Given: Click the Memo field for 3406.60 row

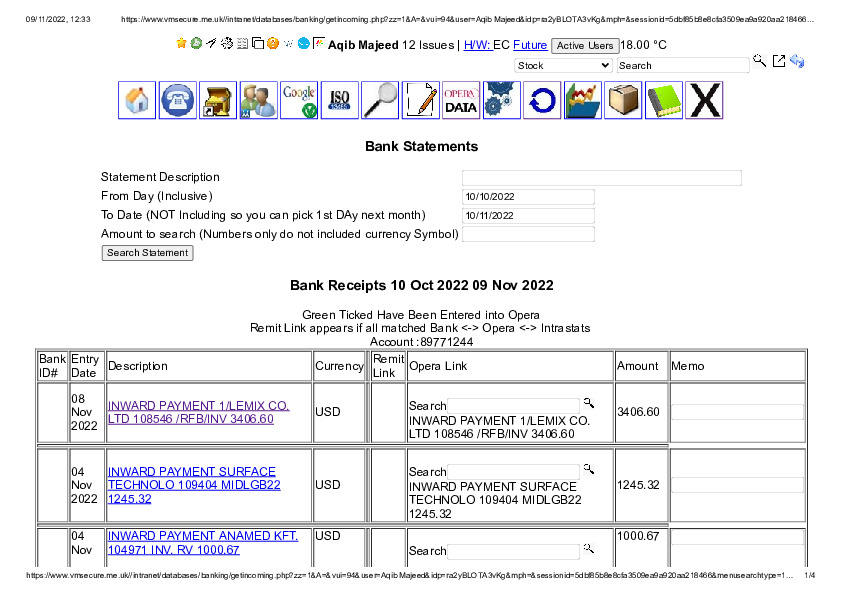Looking at the screenshot, I should (737, 412).
